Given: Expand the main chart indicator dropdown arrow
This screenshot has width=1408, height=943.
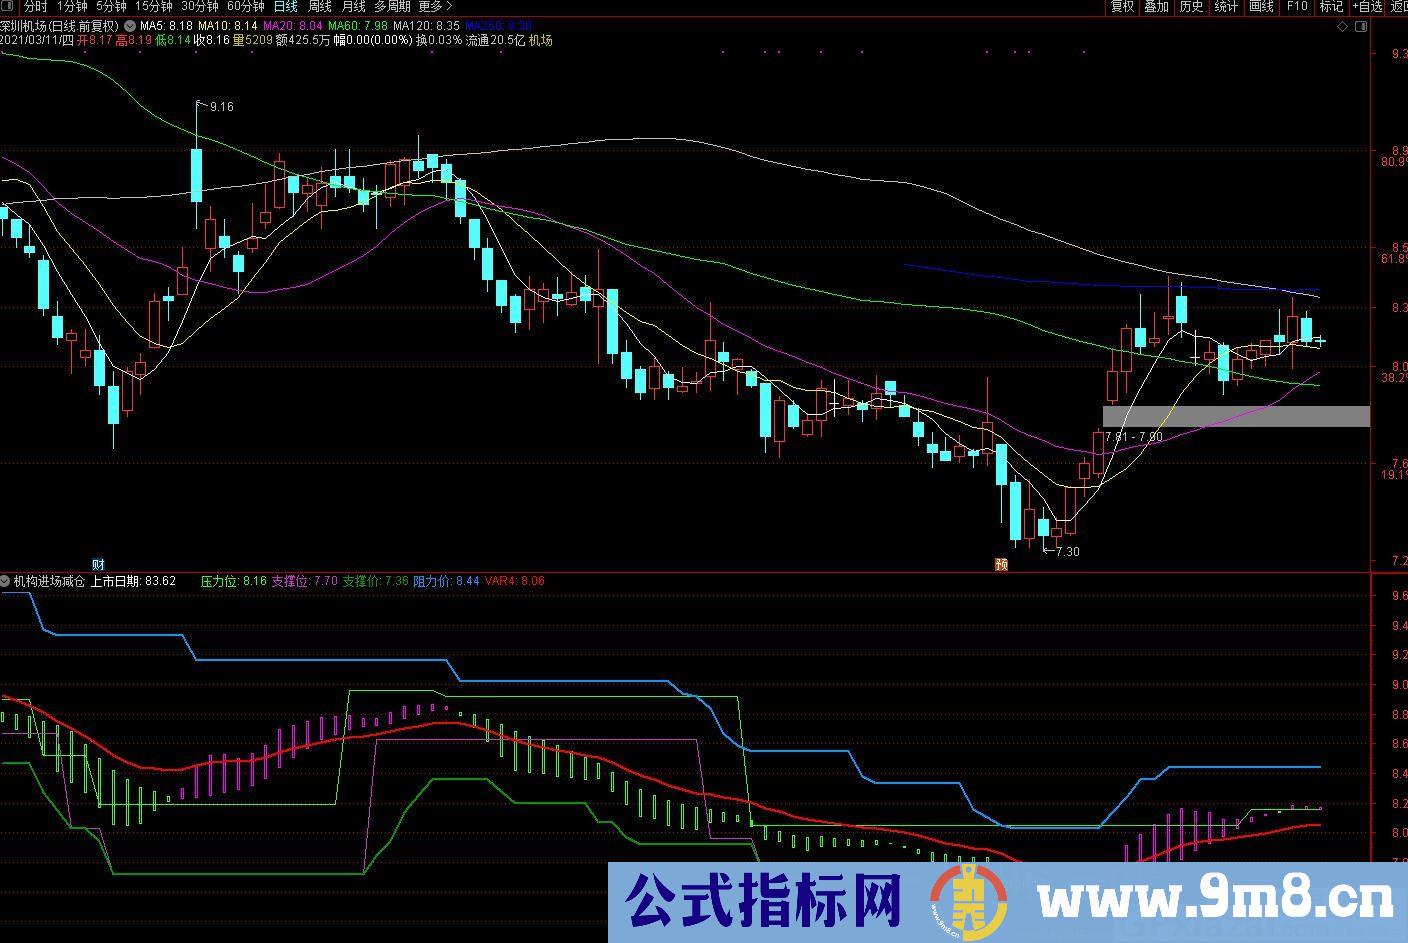Looking at the screenshot, I should pyautogui.click(x=130, y=25).
